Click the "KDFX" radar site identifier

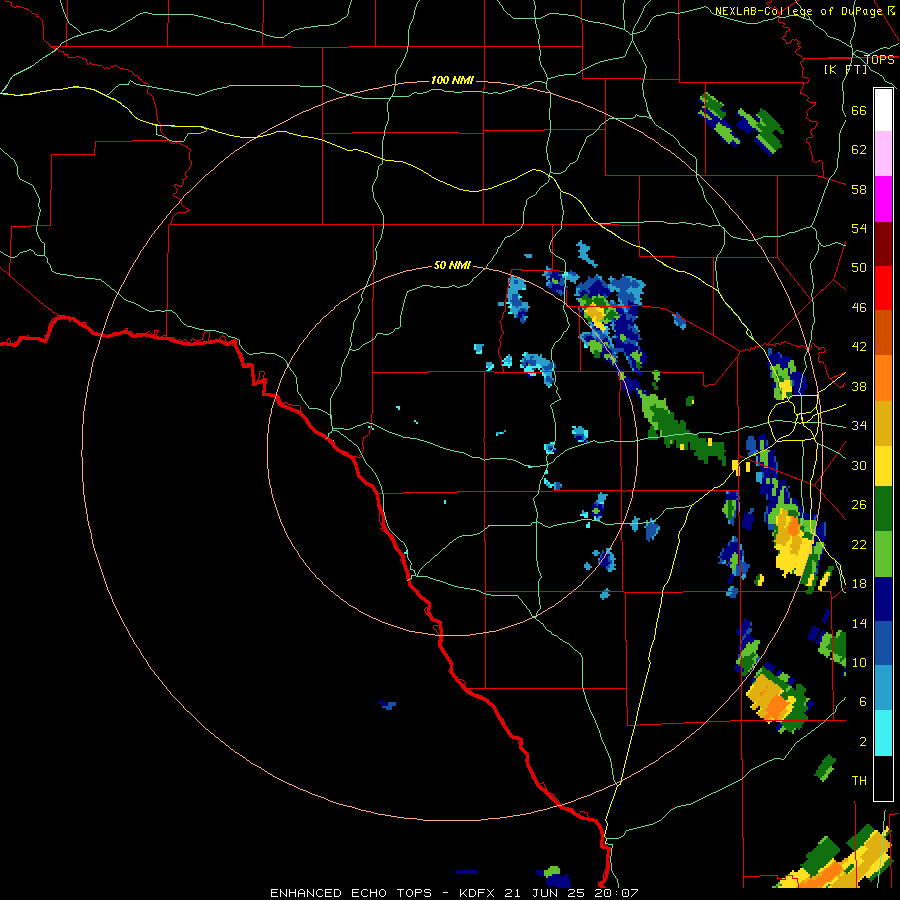coord(479,893)
